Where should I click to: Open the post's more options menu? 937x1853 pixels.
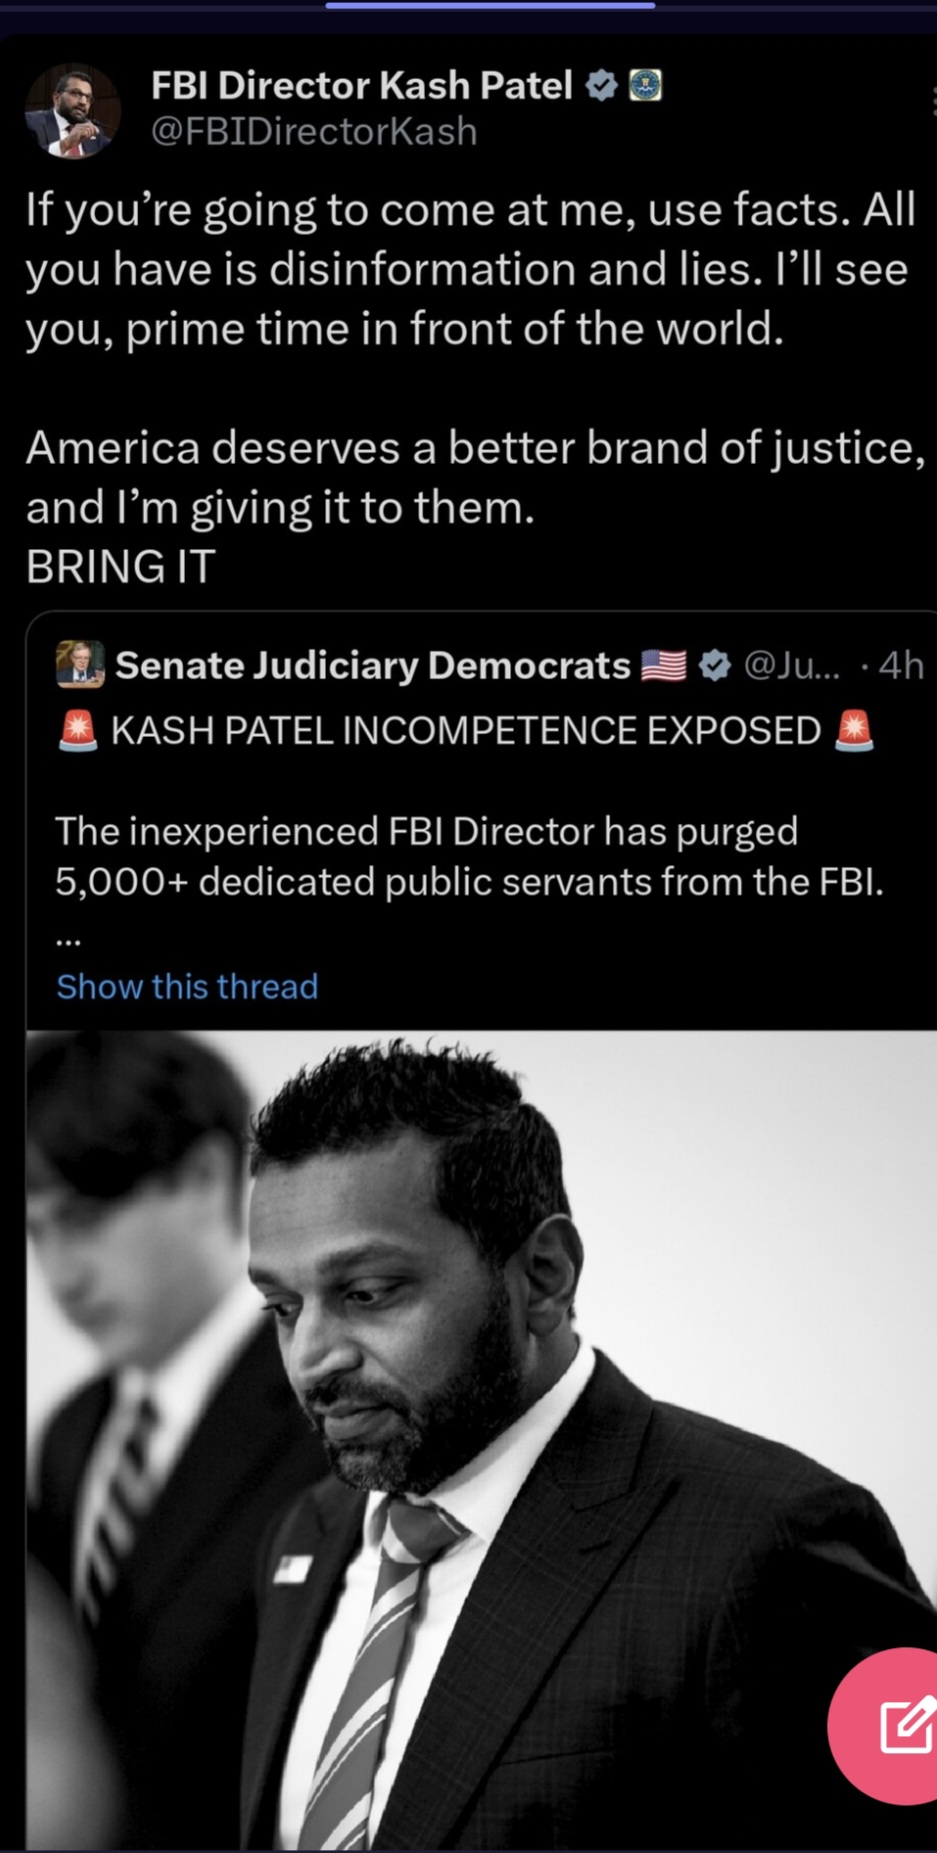932,100
